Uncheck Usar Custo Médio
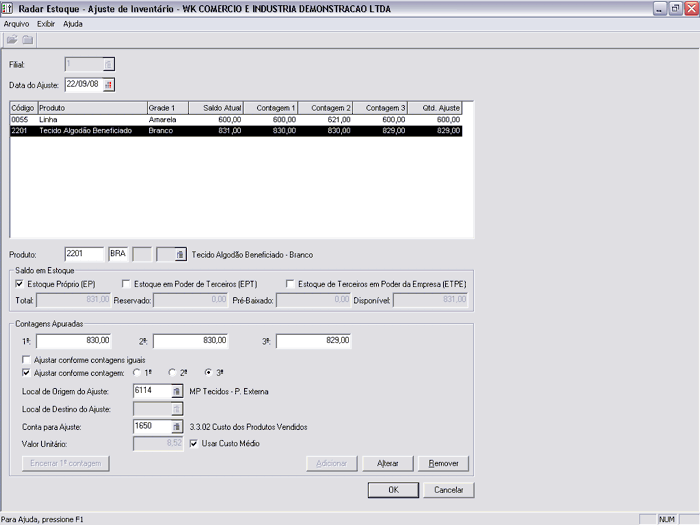This screenshot has width=700, height=525. click(x=193, y=443)
